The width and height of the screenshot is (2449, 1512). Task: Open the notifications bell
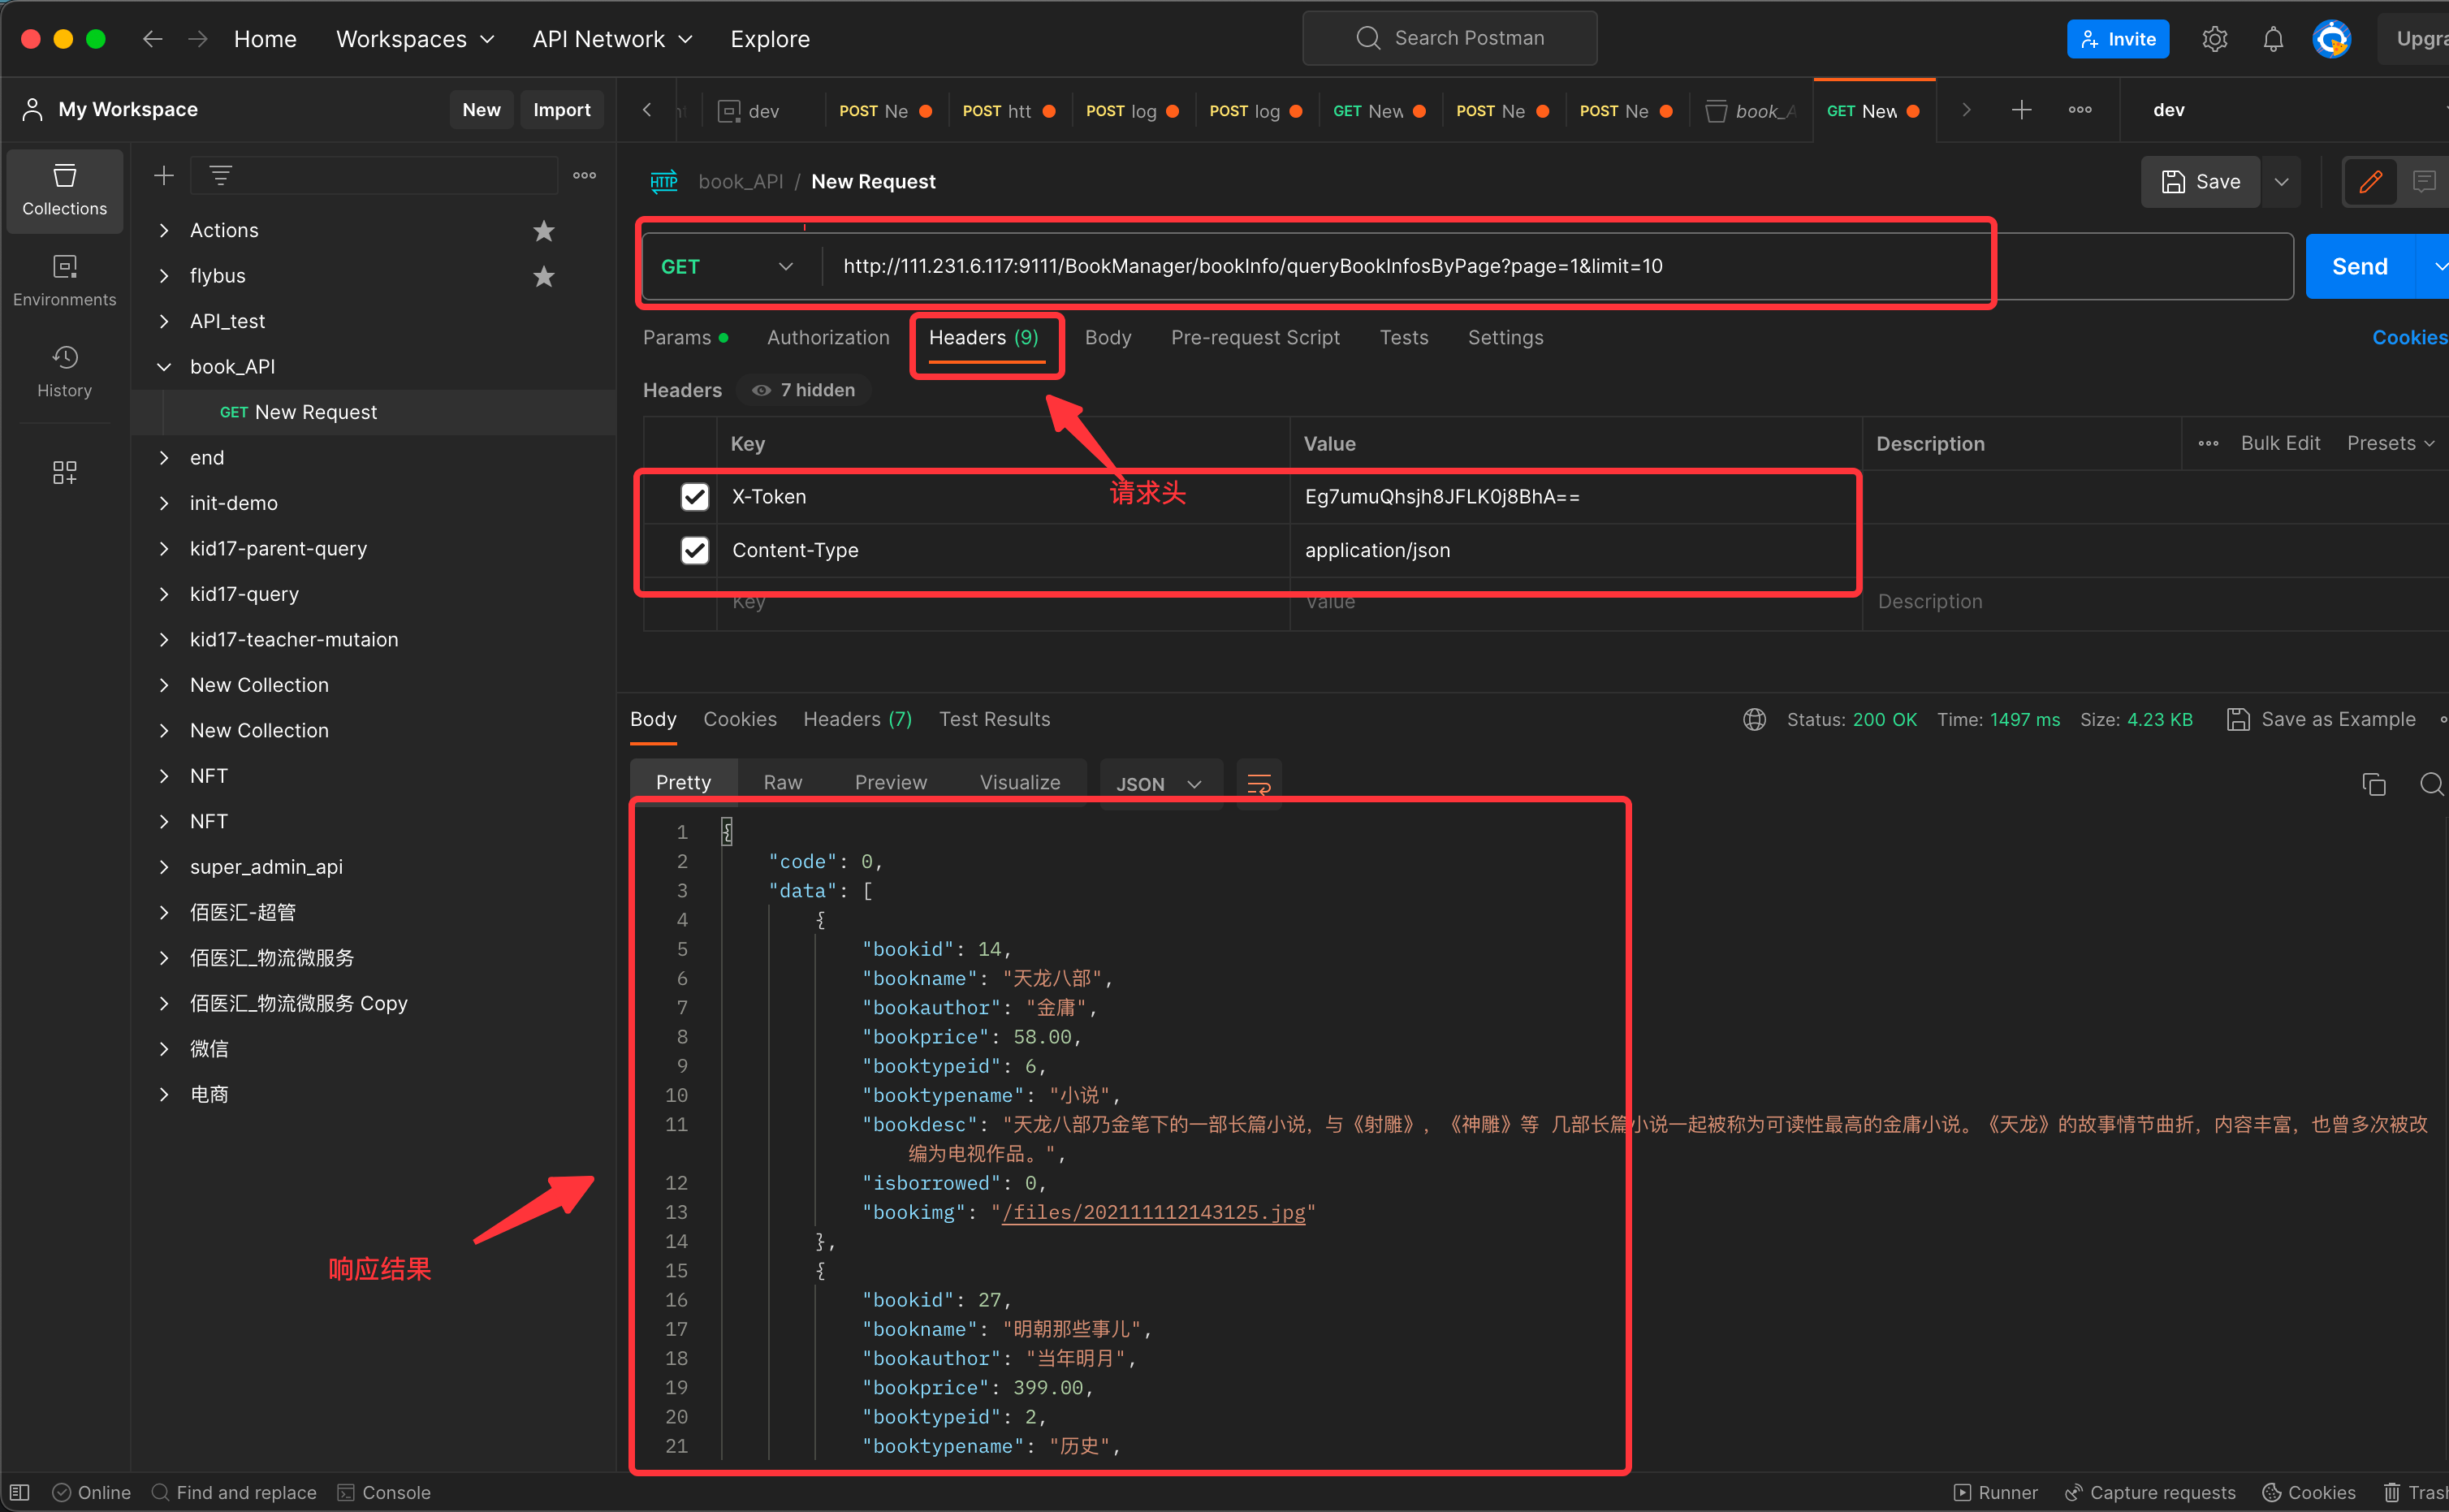point(2272,39)
